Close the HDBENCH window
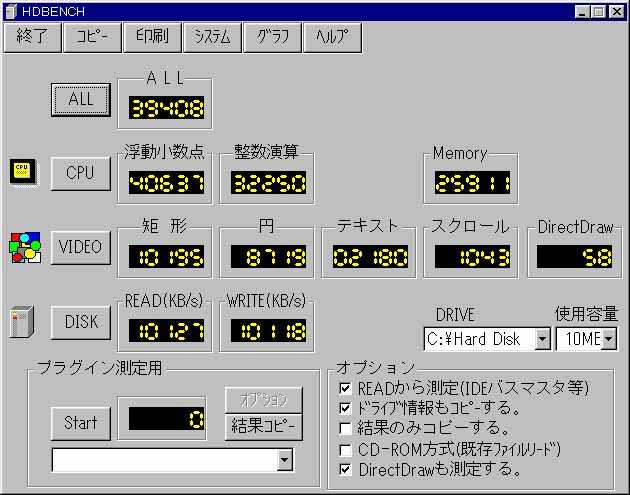Viewport: 630px width, 495px height. click(617, 12)
